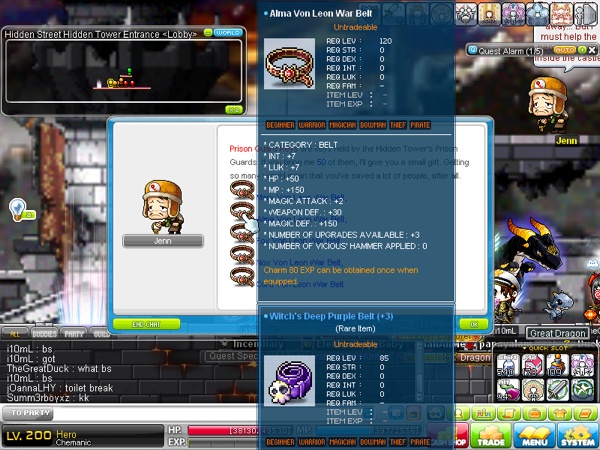
Task: Open the TRADE window
Action: tap(491, 435)
